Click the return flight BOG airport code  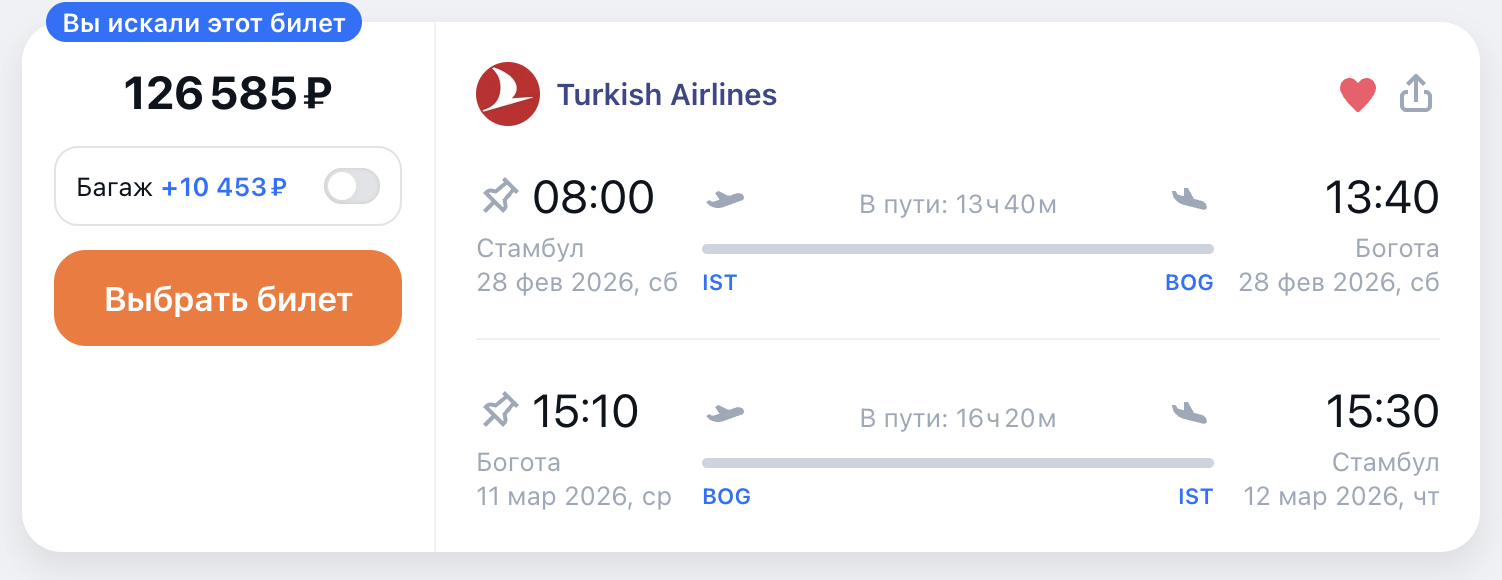[726, 497]
